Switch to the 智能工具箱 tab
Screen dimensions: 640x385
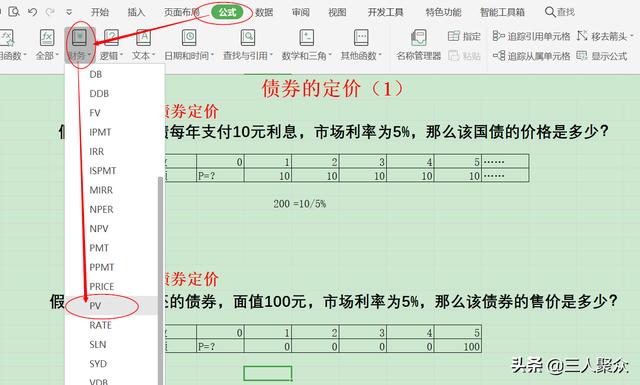point(502,12)
